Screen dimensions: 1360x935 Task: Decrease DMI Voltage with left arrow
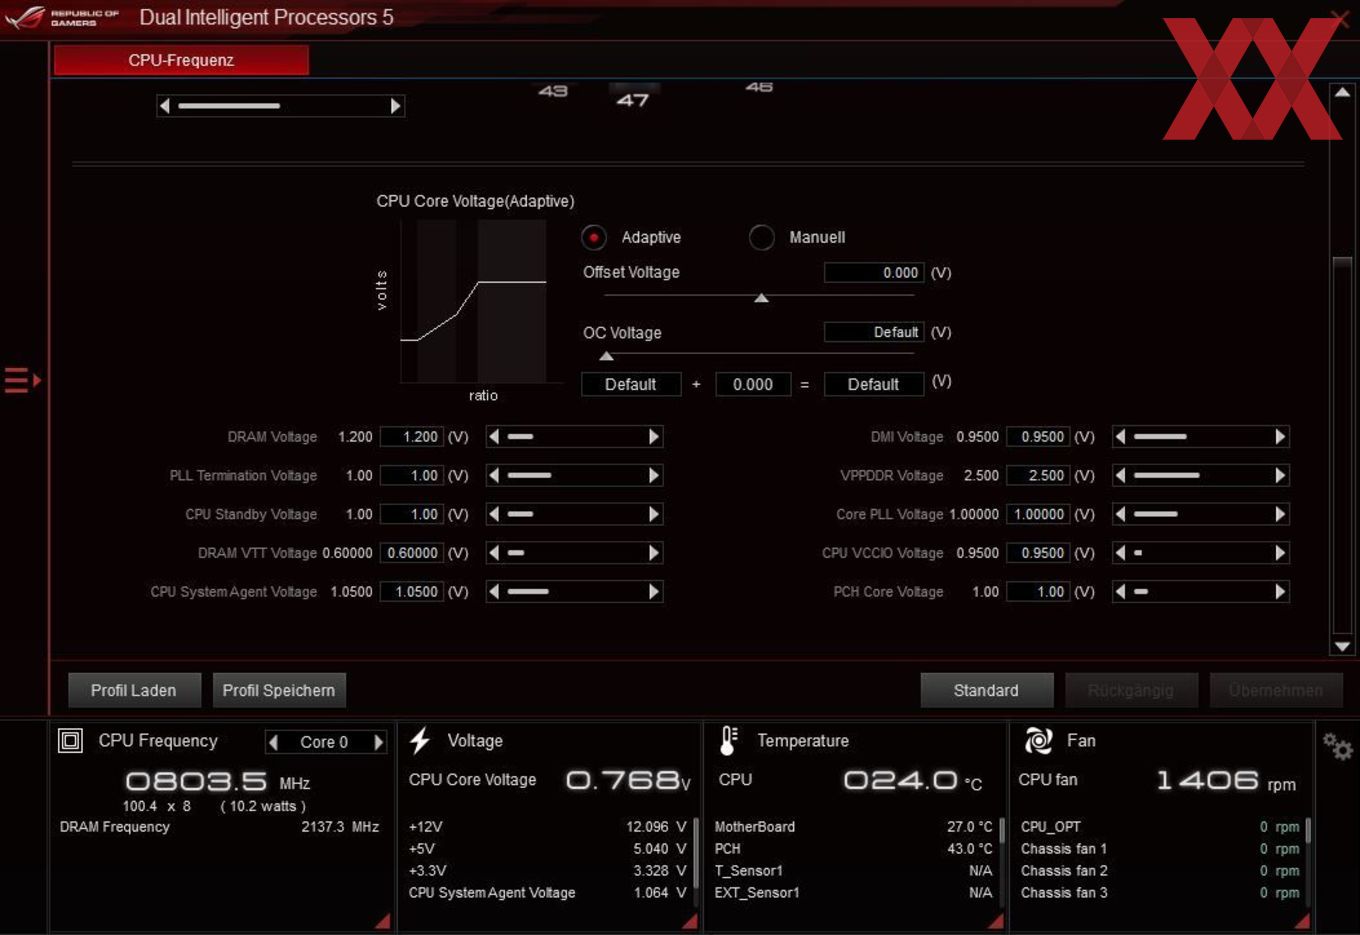pos(1120,437)
